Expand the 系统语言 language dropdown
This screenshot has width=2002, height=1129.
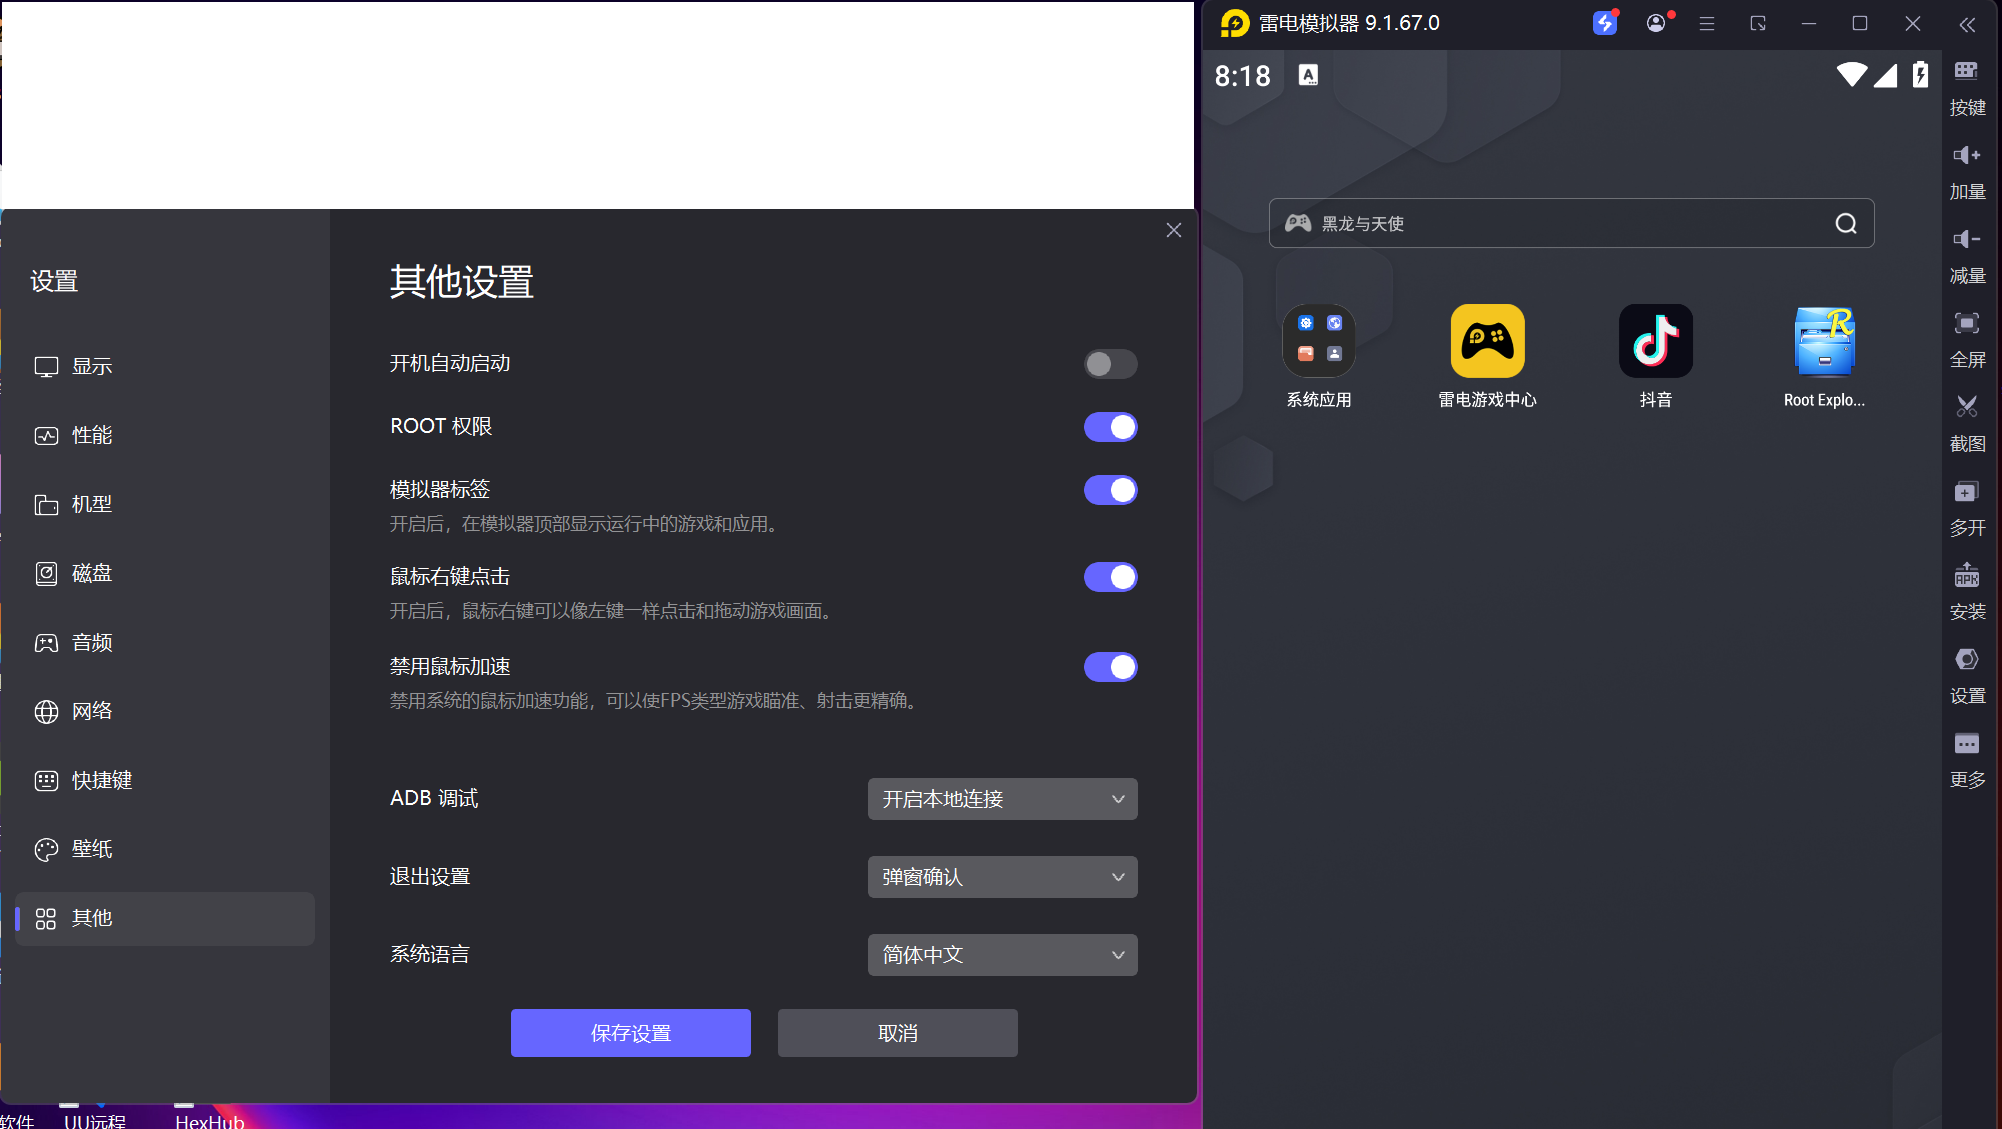pos(1002,955)
